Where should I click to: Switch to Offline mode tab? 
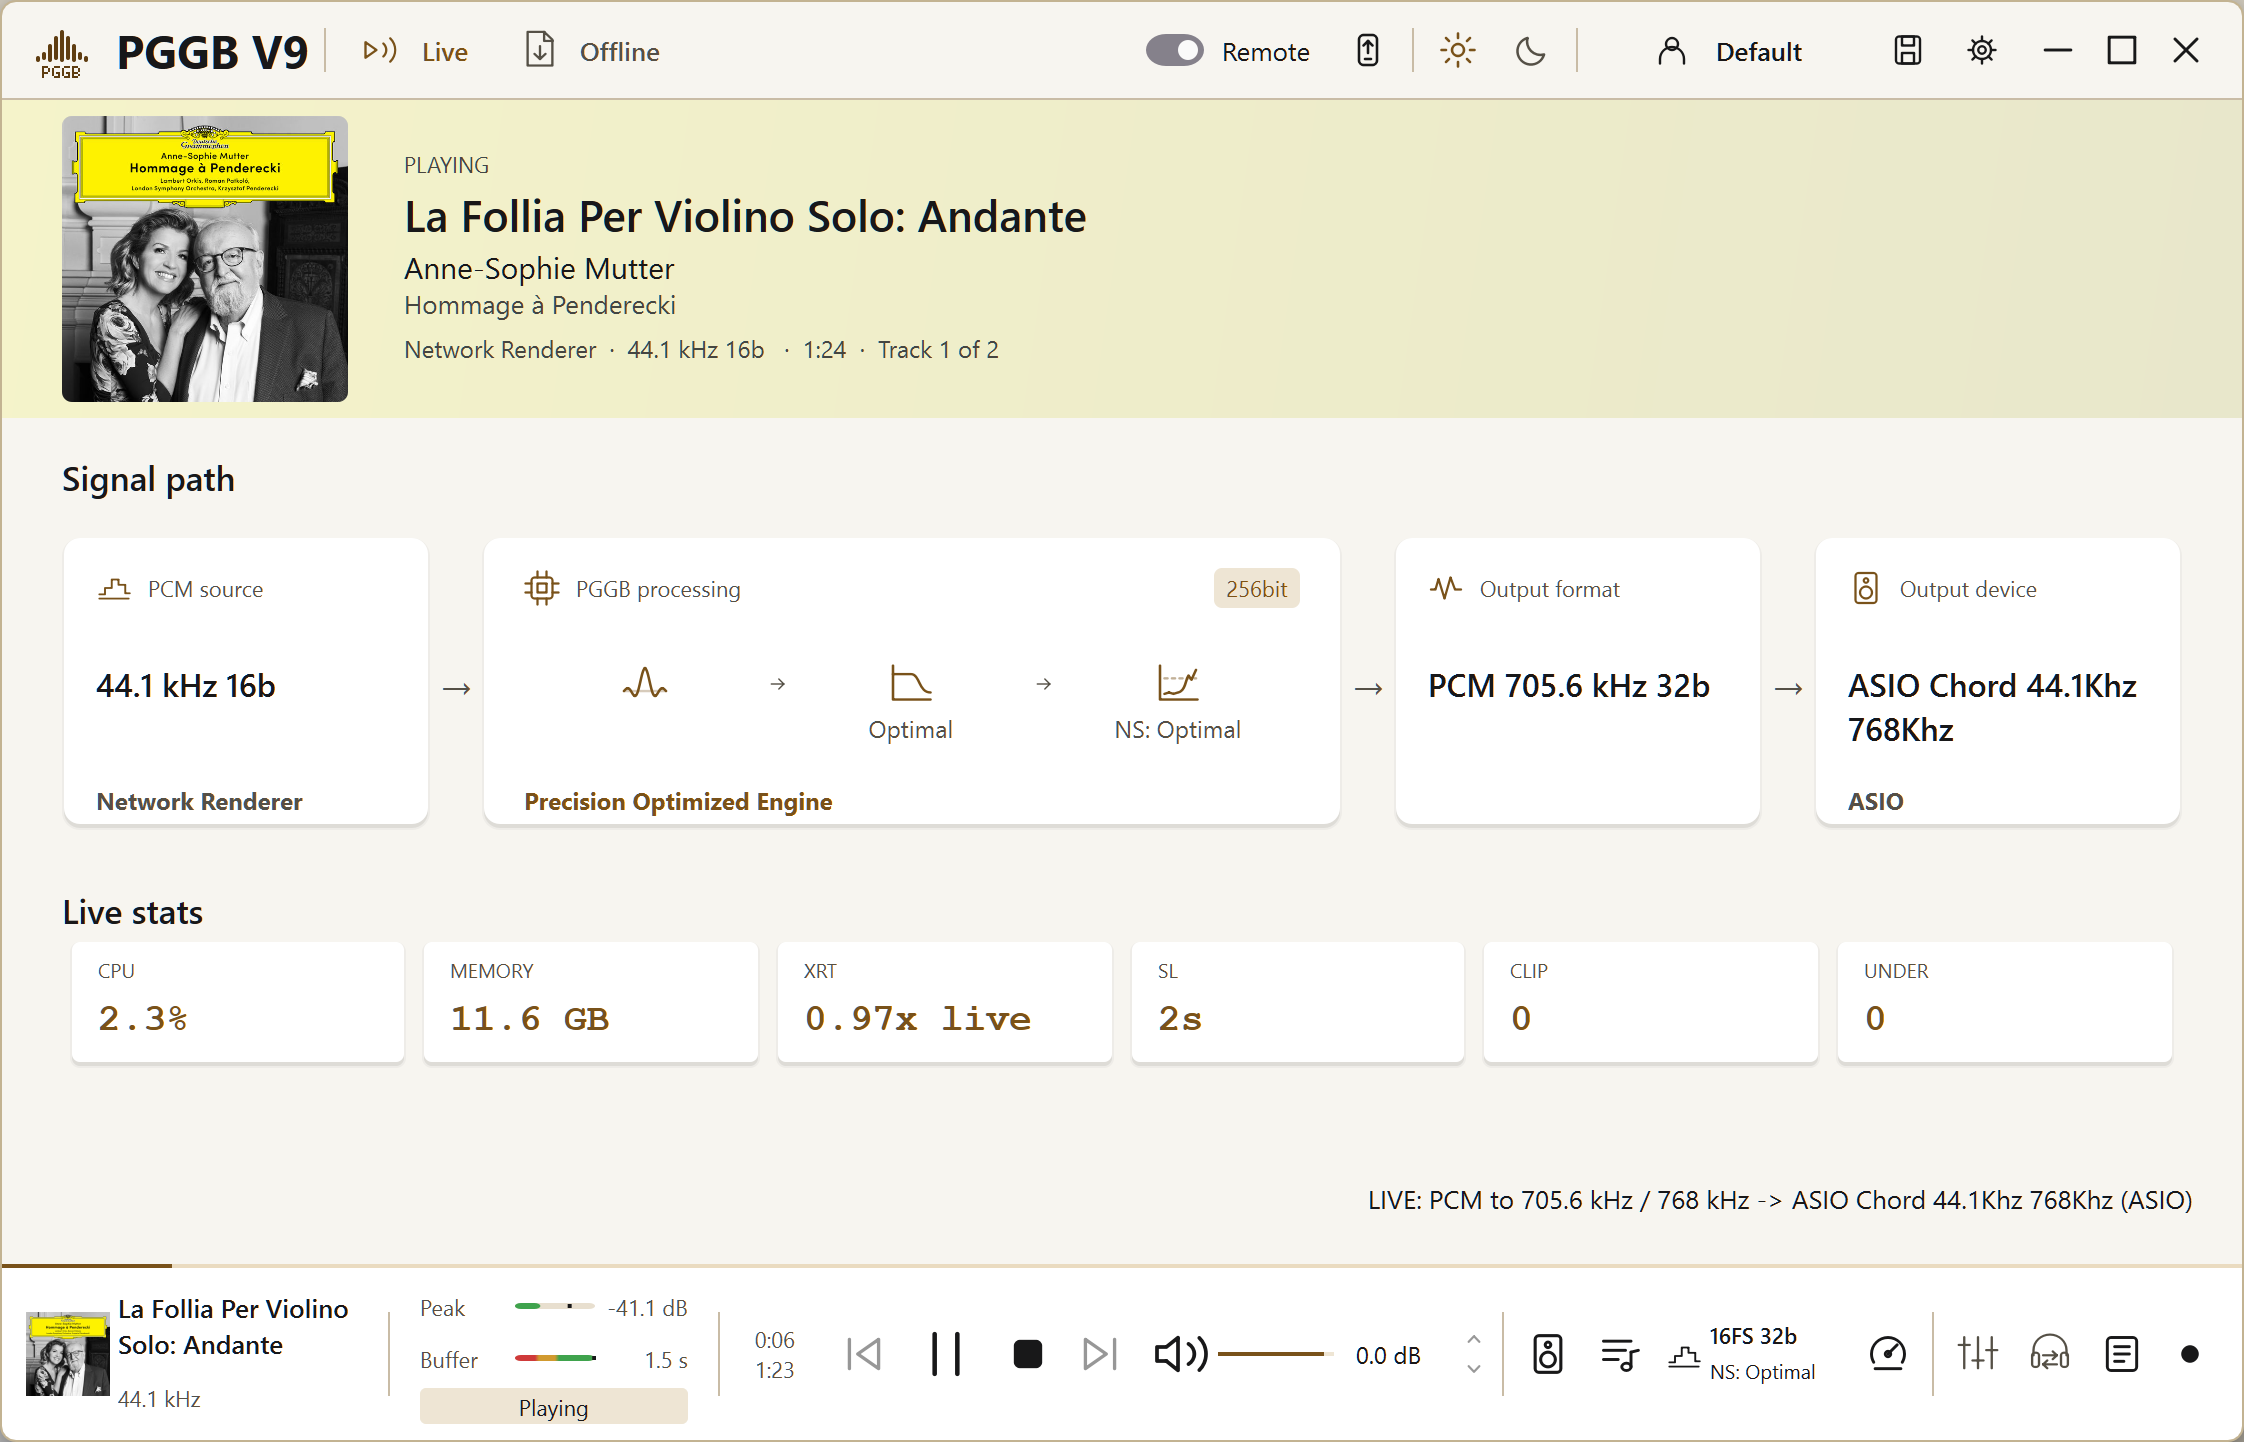[x=593, y=51]
